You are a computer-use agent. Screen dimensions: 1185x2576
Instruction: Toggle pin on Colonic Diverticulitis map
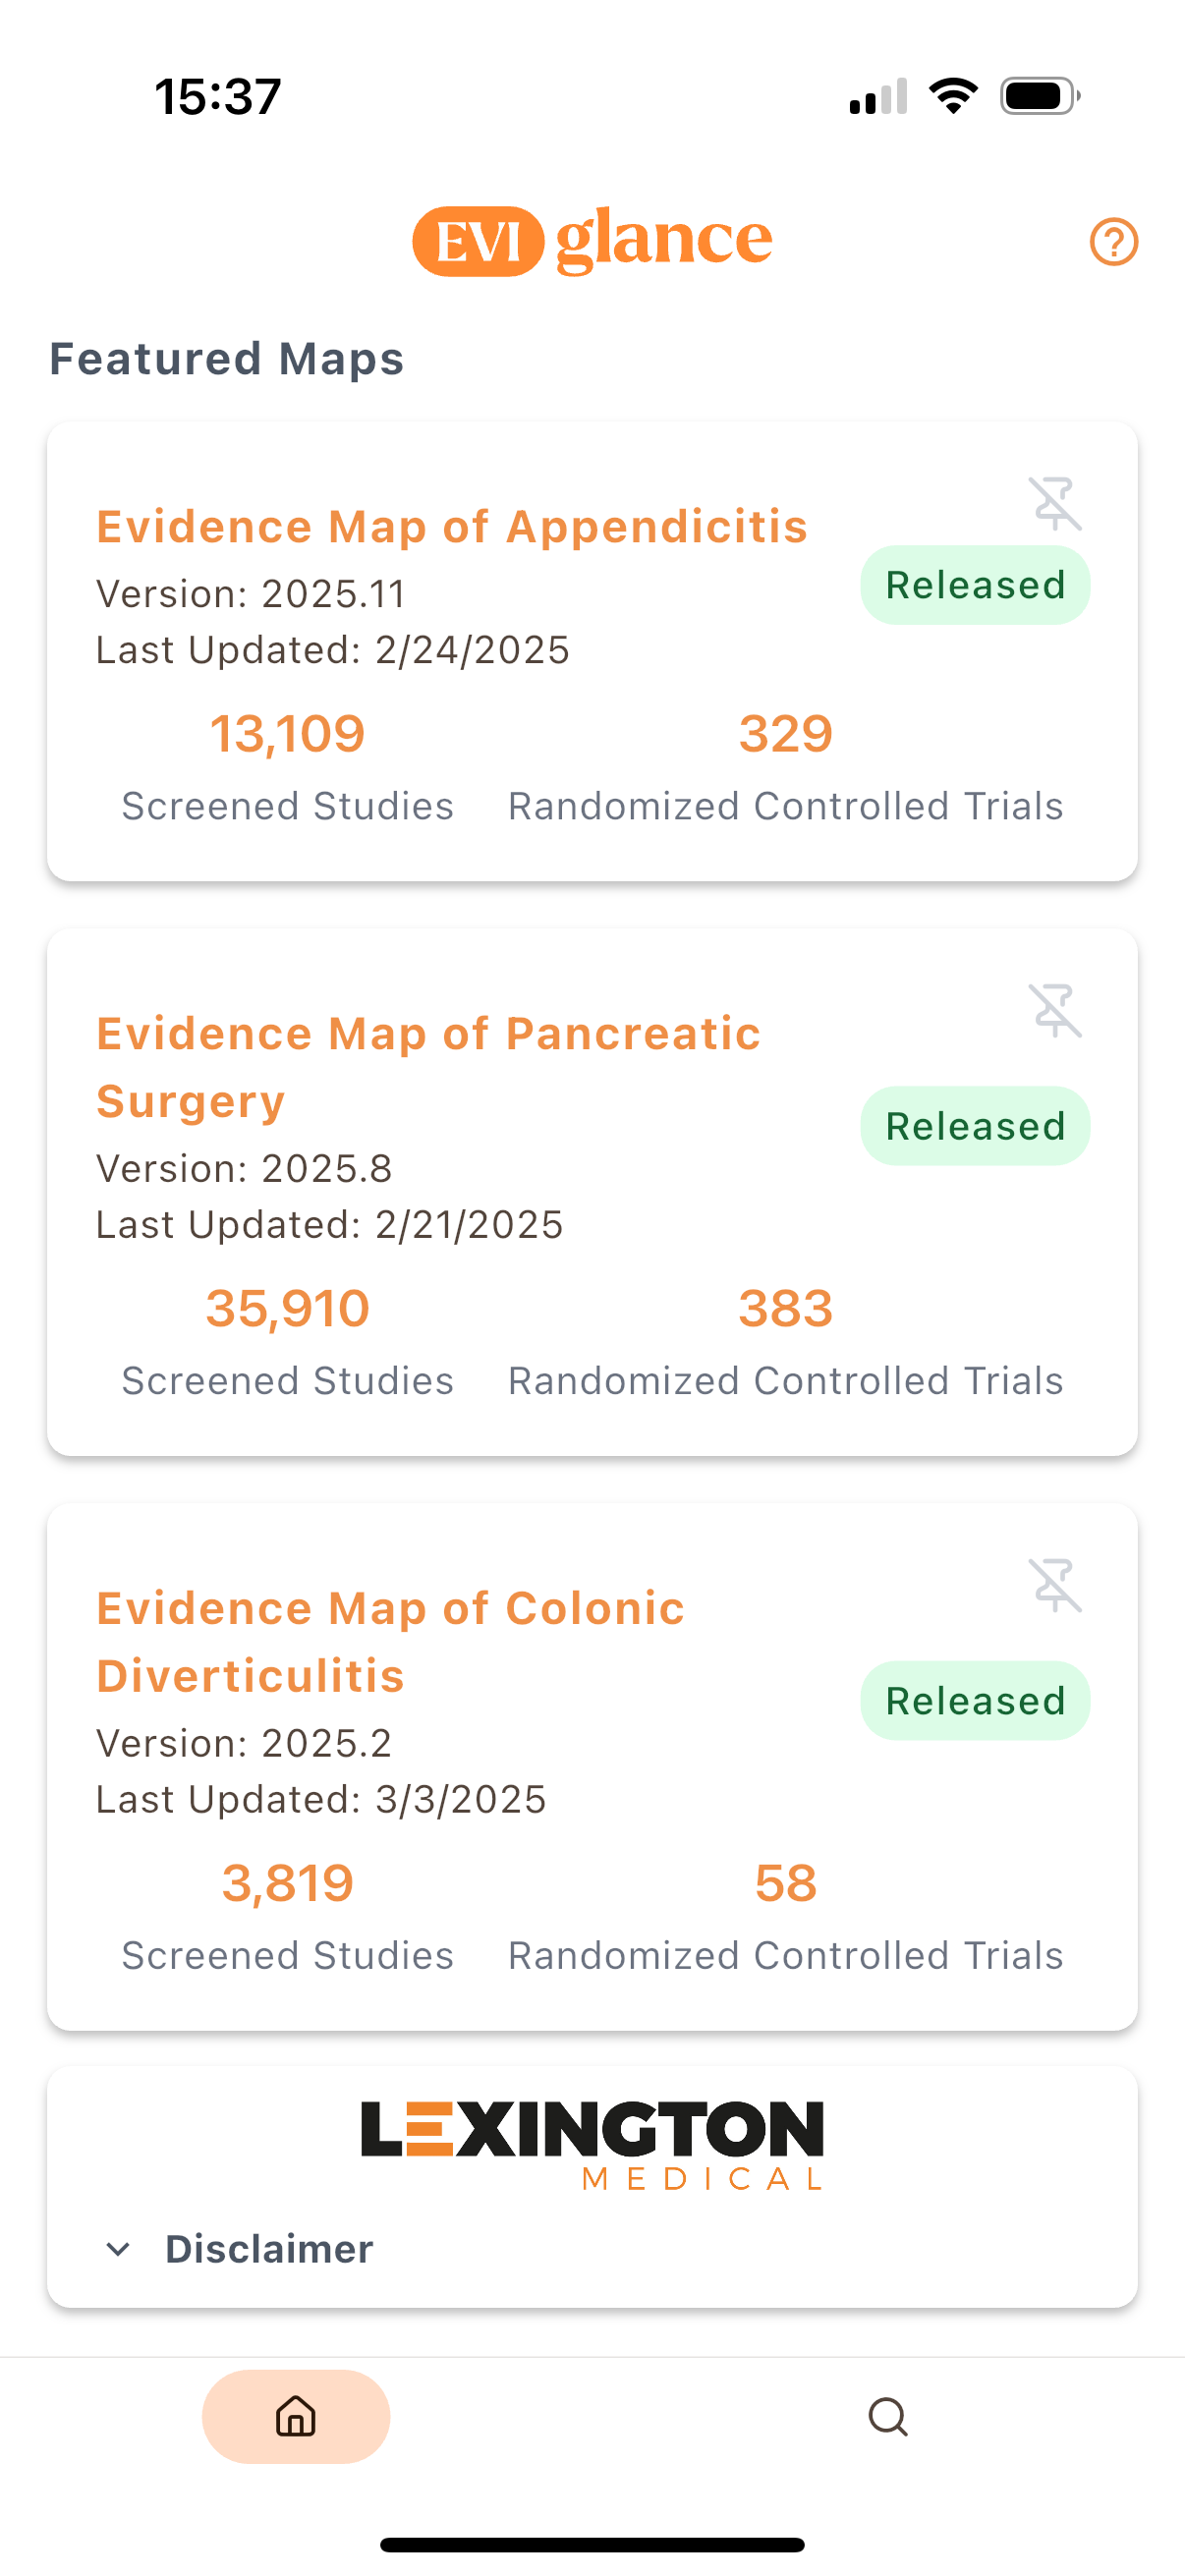1055,1585
